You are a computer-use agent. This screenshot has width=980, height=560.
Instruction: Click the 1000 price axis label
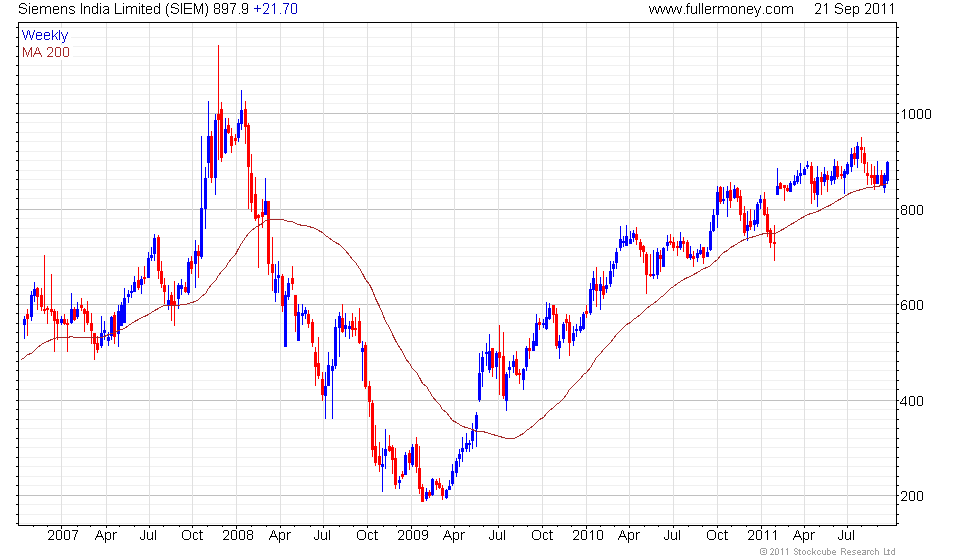point(916,114)
